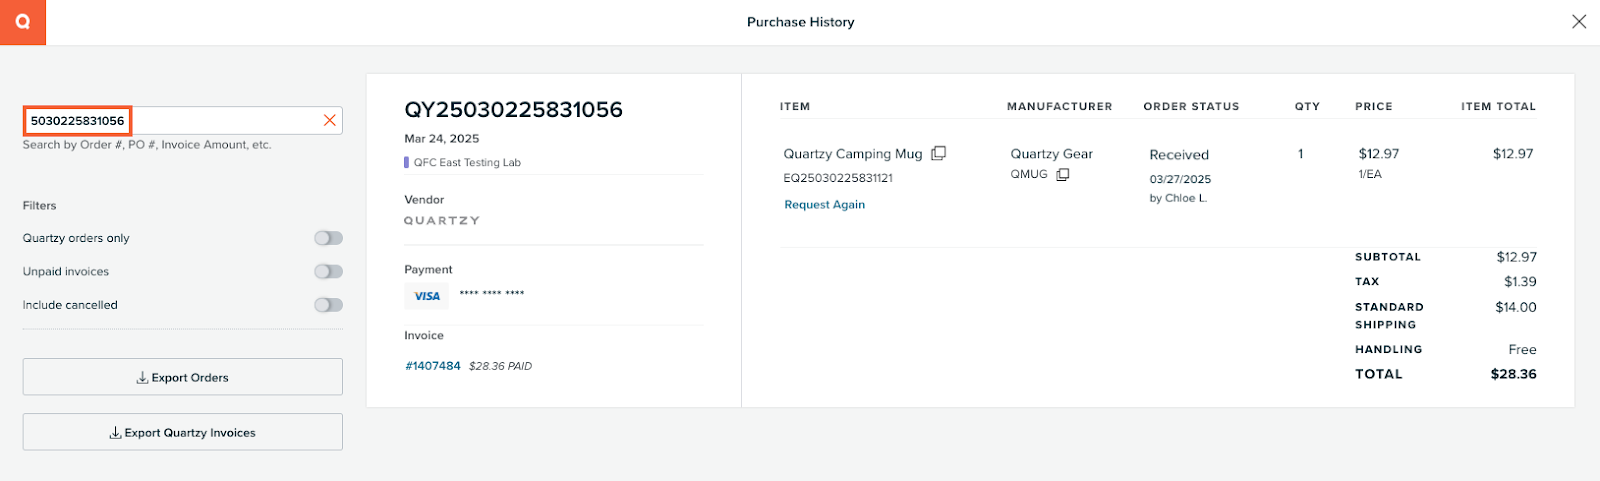Click the VISA card icon
The width and height of the screenshot is (1600, 481).
tap(427, 296)
